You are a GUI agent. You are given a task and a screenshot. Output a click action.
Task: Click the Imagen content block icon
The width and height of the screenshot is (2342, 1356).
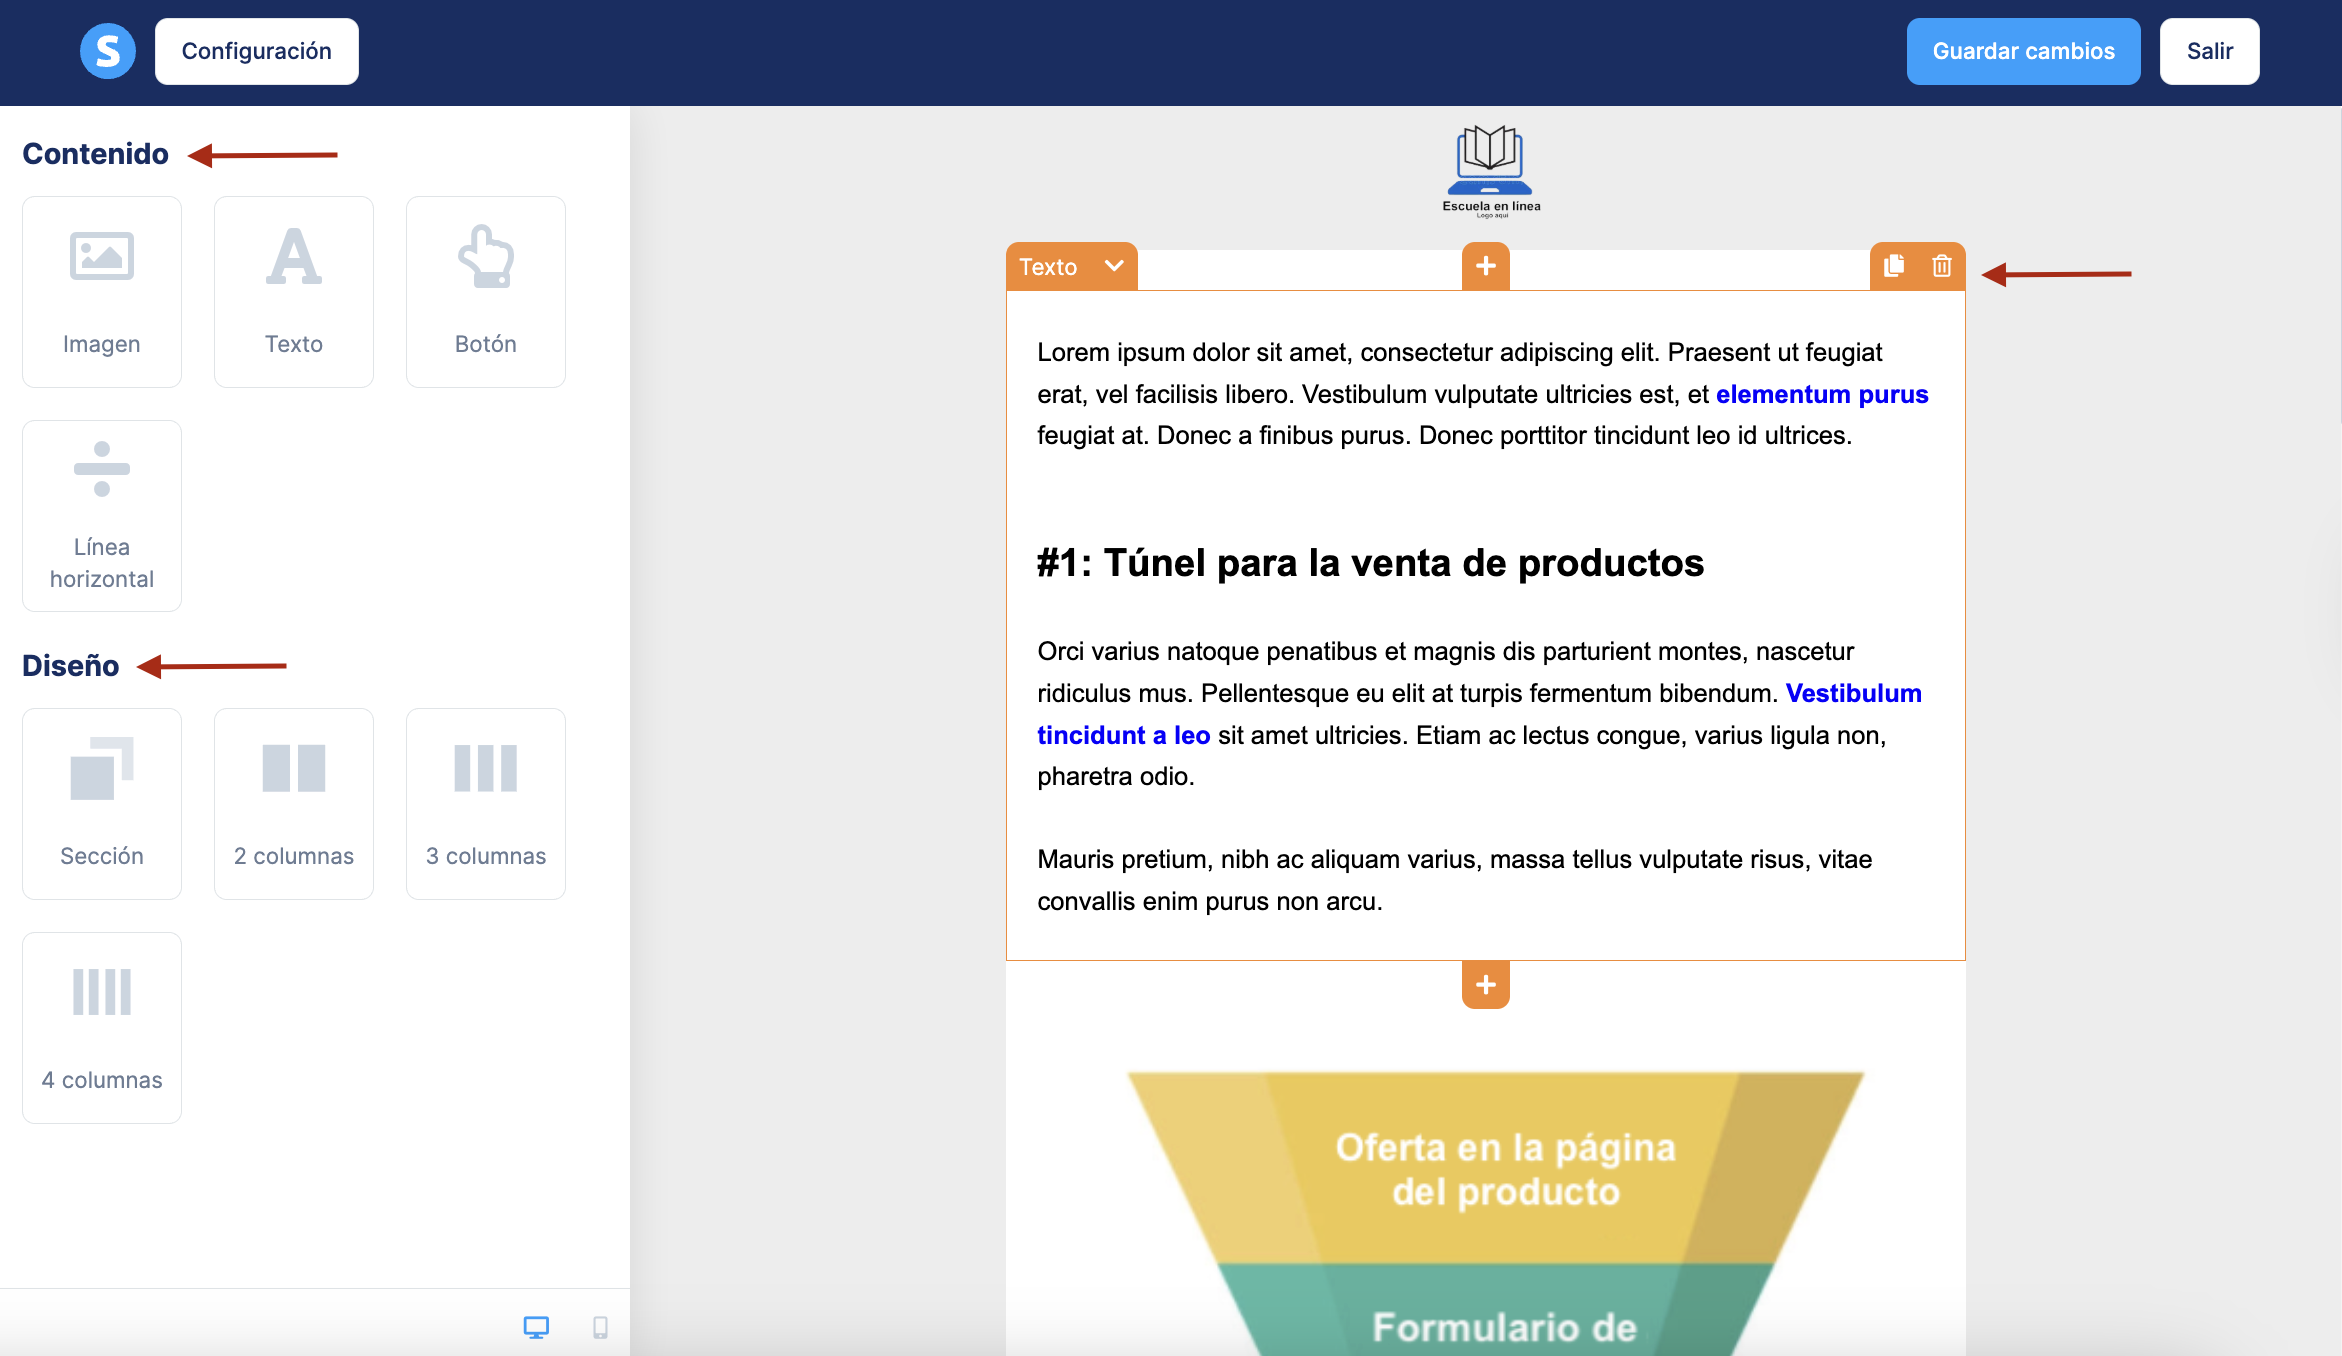[101, 258]
